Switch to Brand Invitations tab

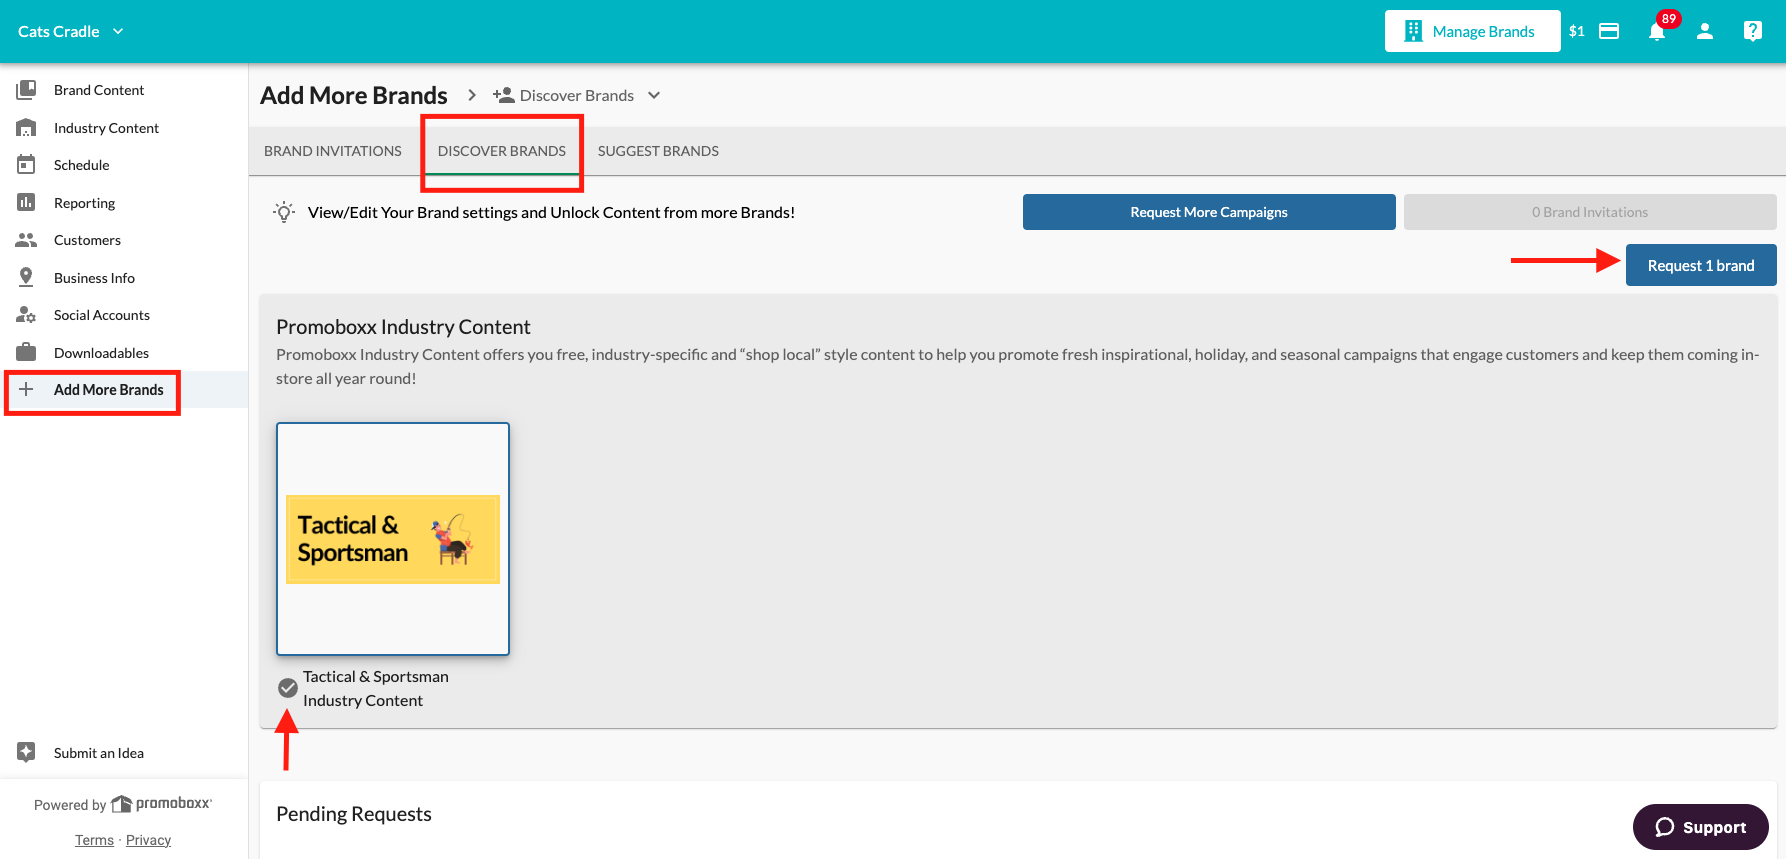[333, 151]
